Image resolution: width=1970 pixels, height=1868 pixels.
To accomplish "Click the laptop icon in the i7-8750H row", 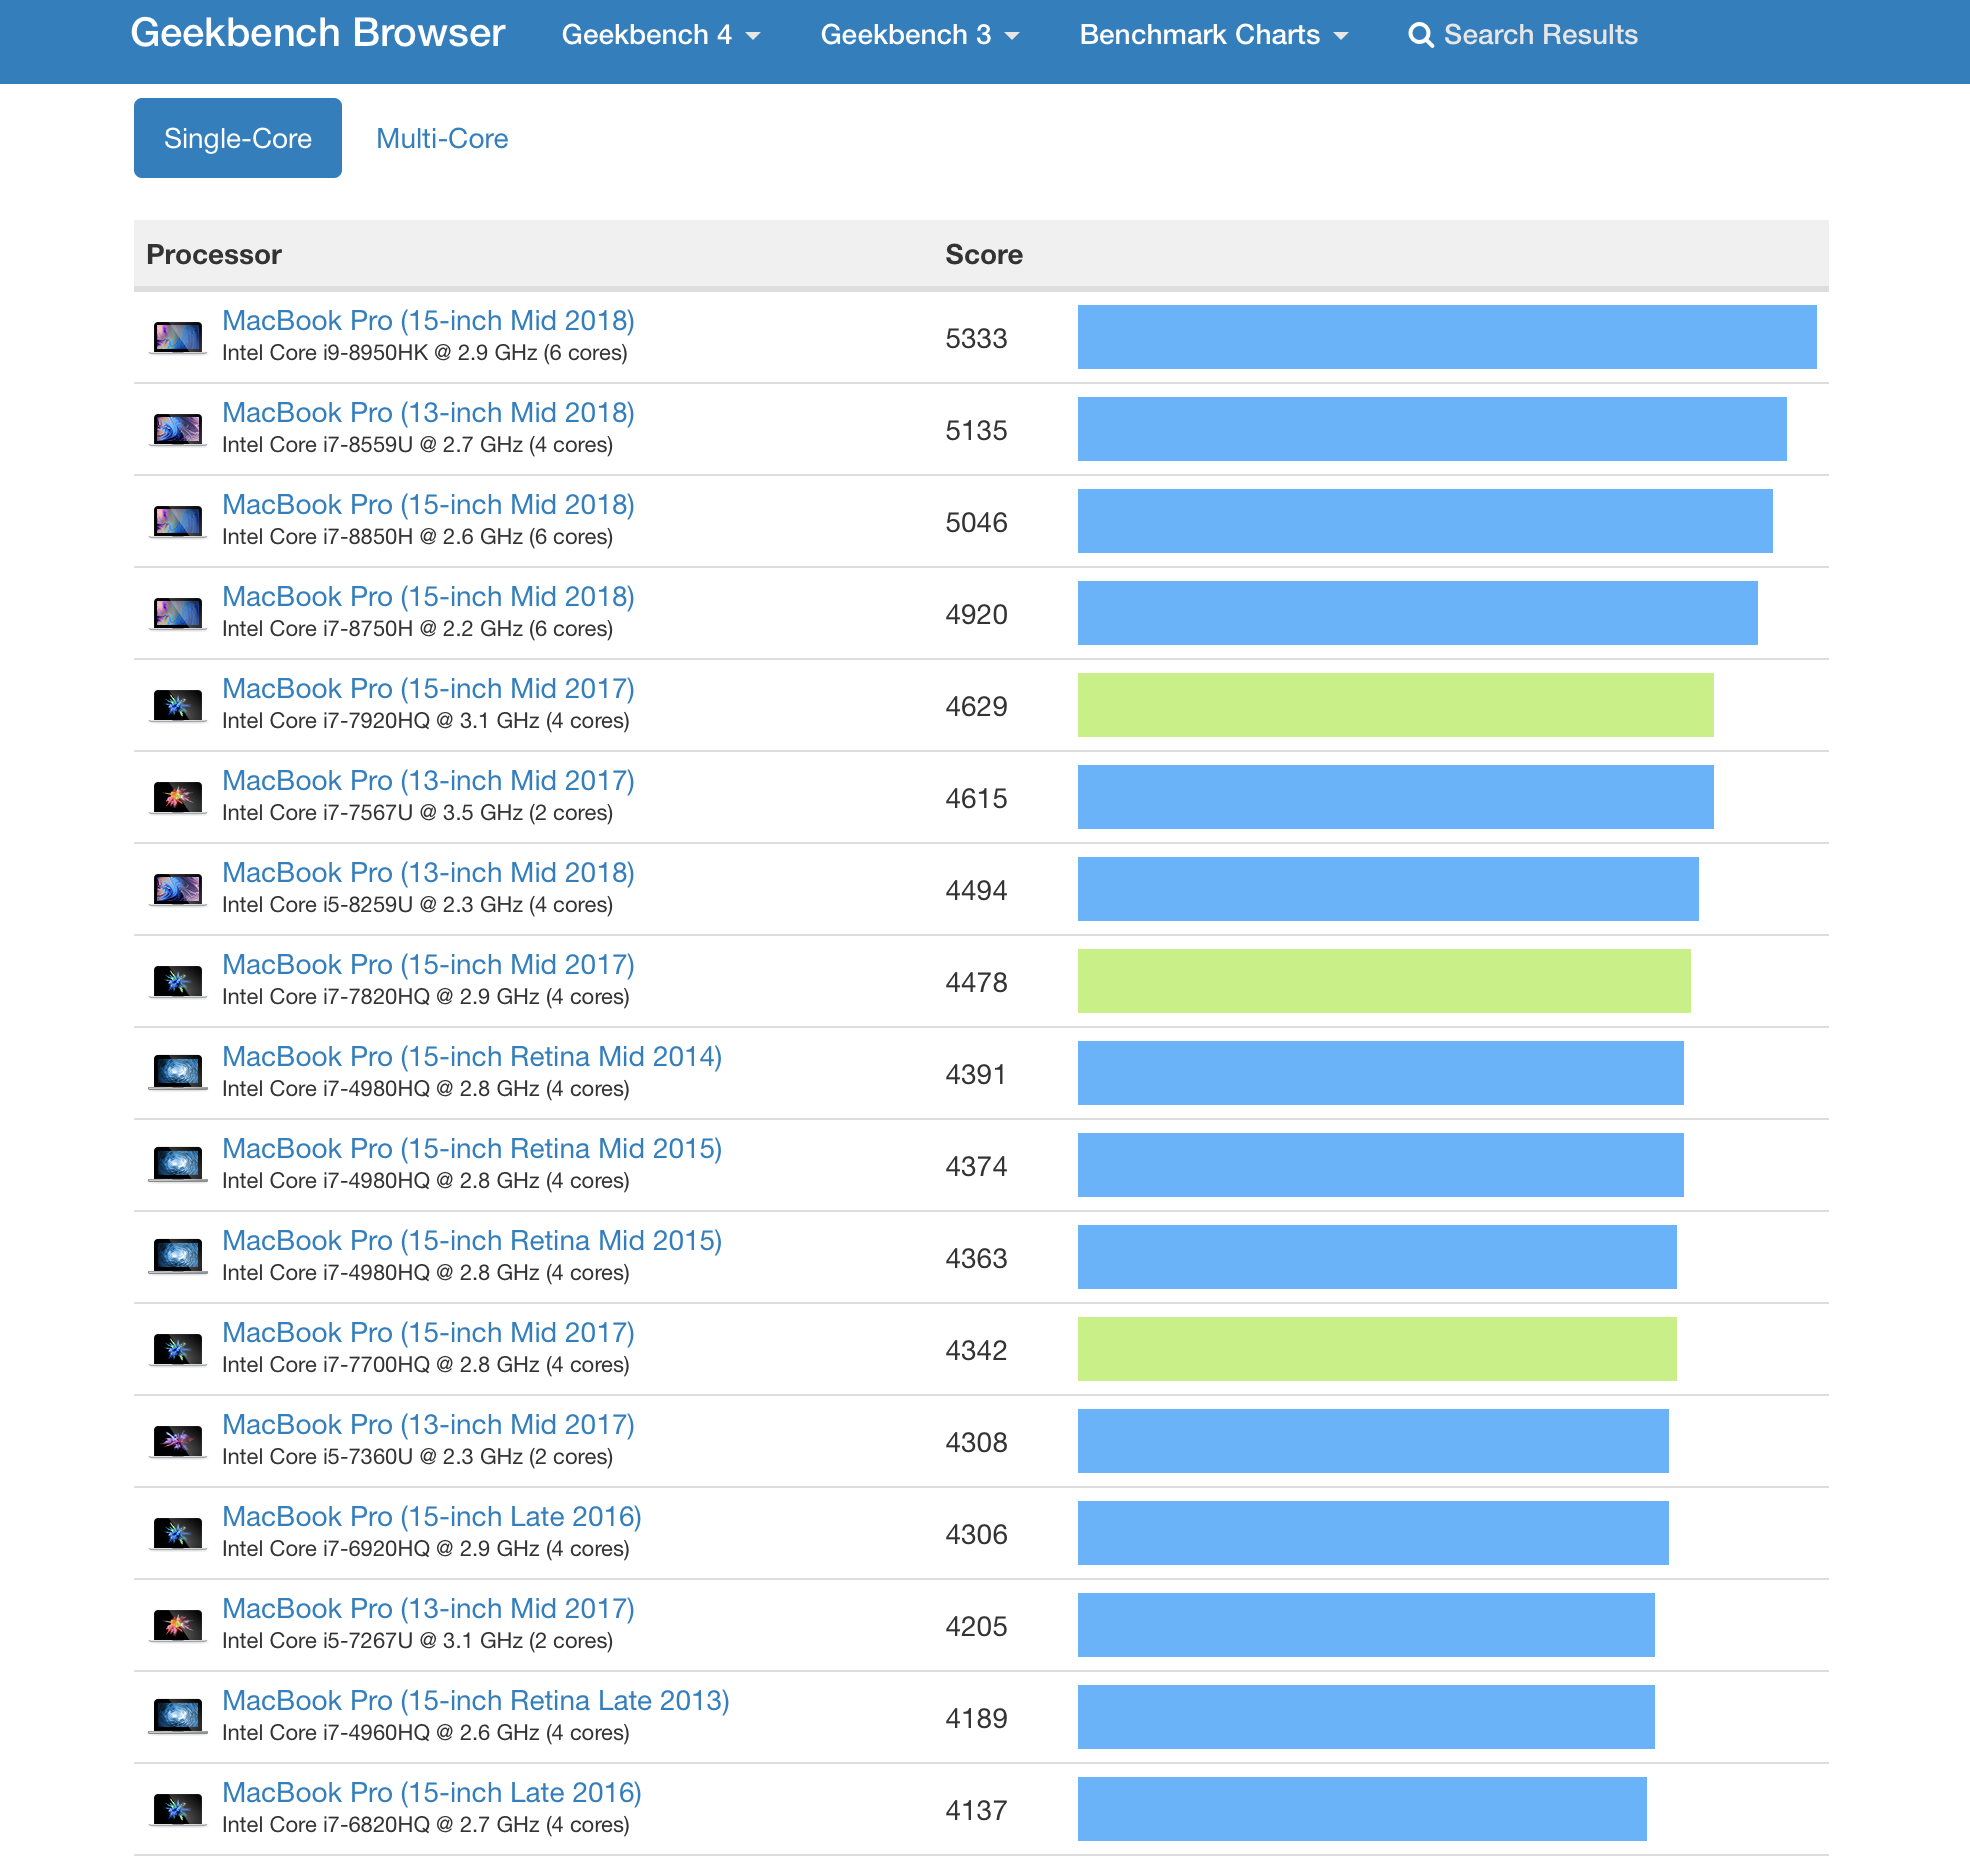I will click(x=178, y=614).
